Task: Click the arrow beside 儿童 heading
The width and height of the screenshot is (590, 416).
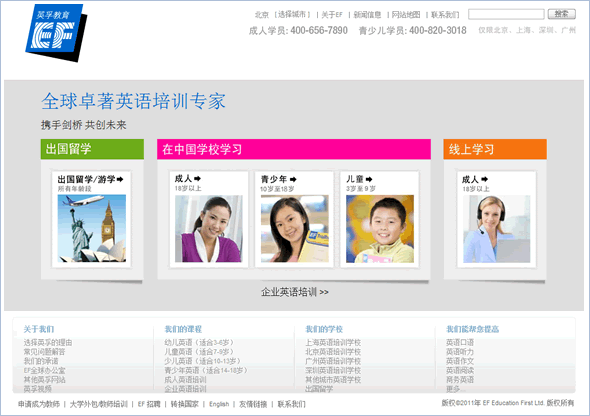Action: [x=369, y=179]
